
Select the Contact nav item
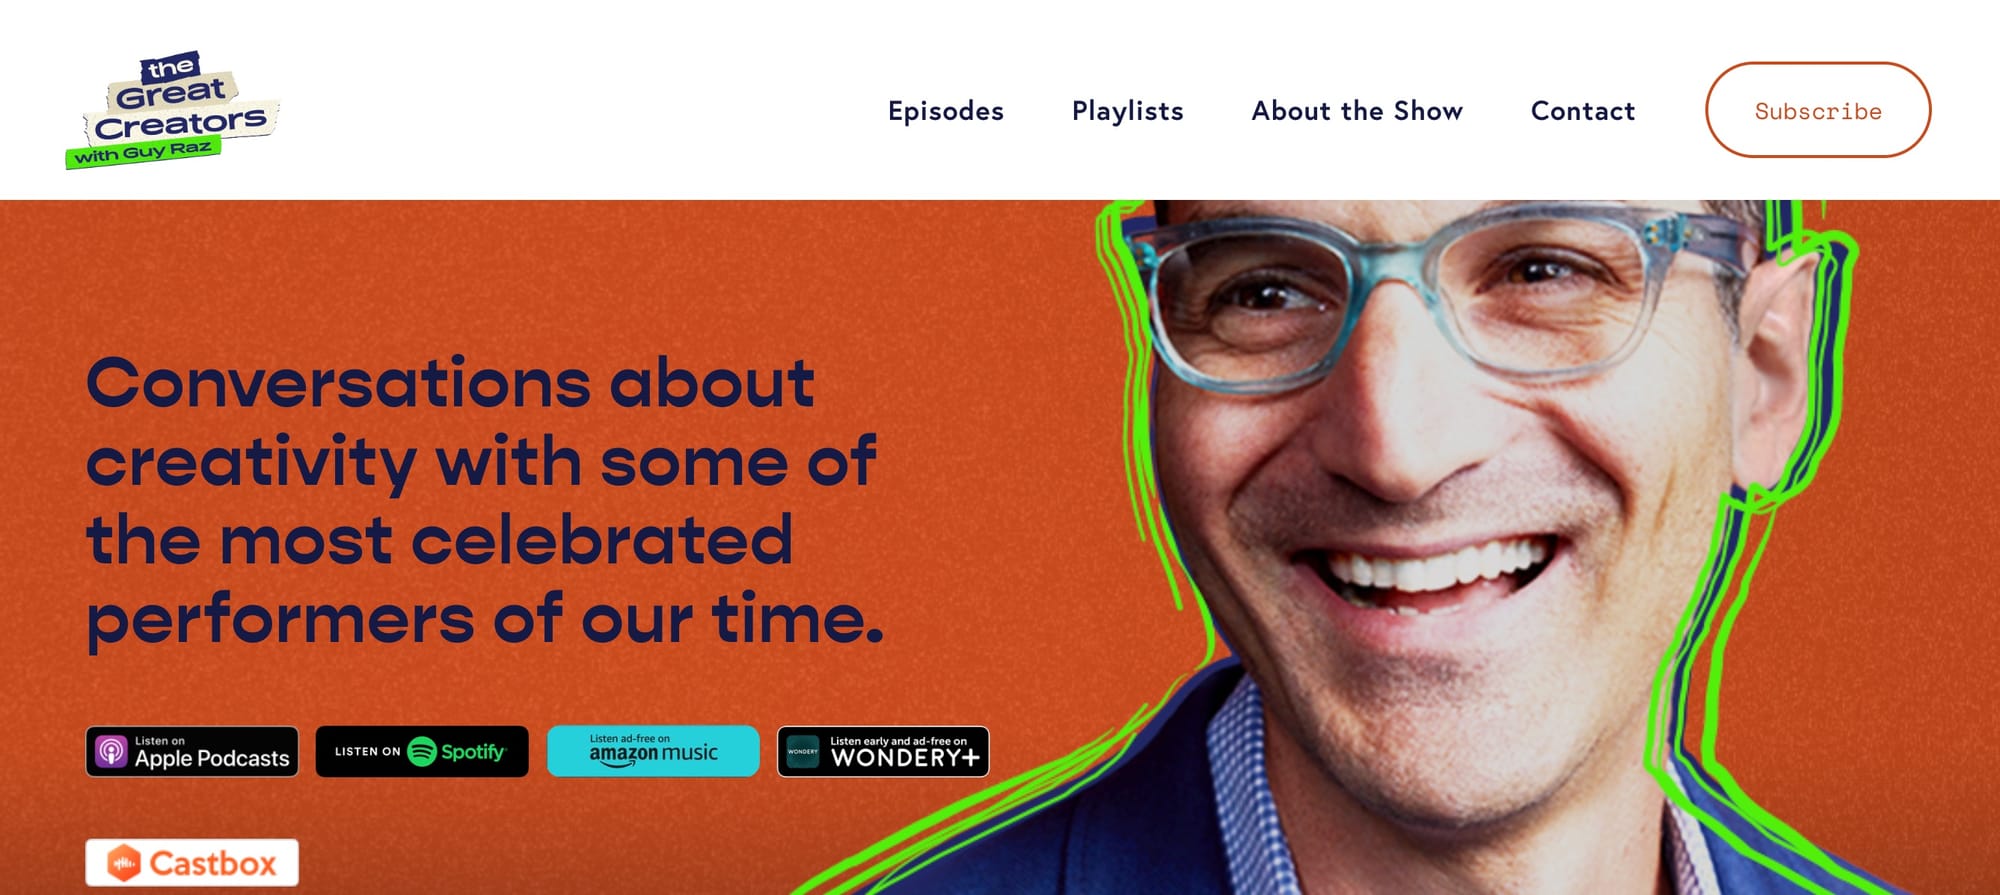point(1583,111)
